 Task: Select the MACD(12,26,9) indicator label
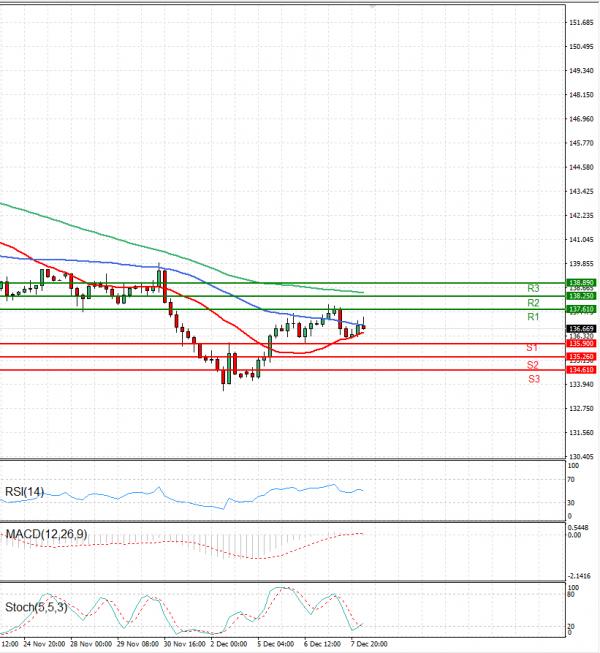(46, 534)
